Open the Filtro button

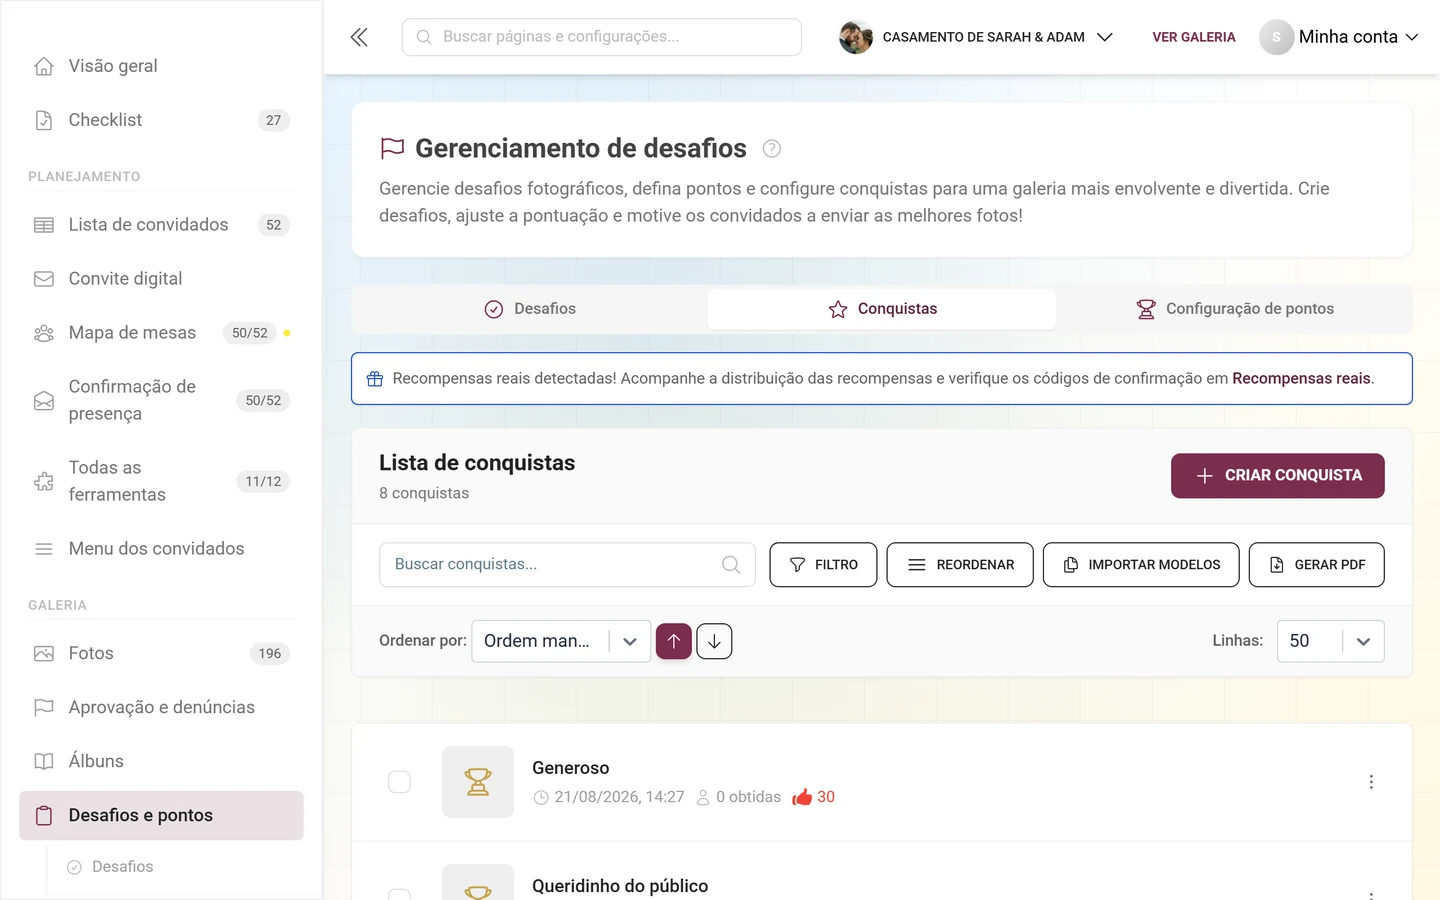[823, 565]
